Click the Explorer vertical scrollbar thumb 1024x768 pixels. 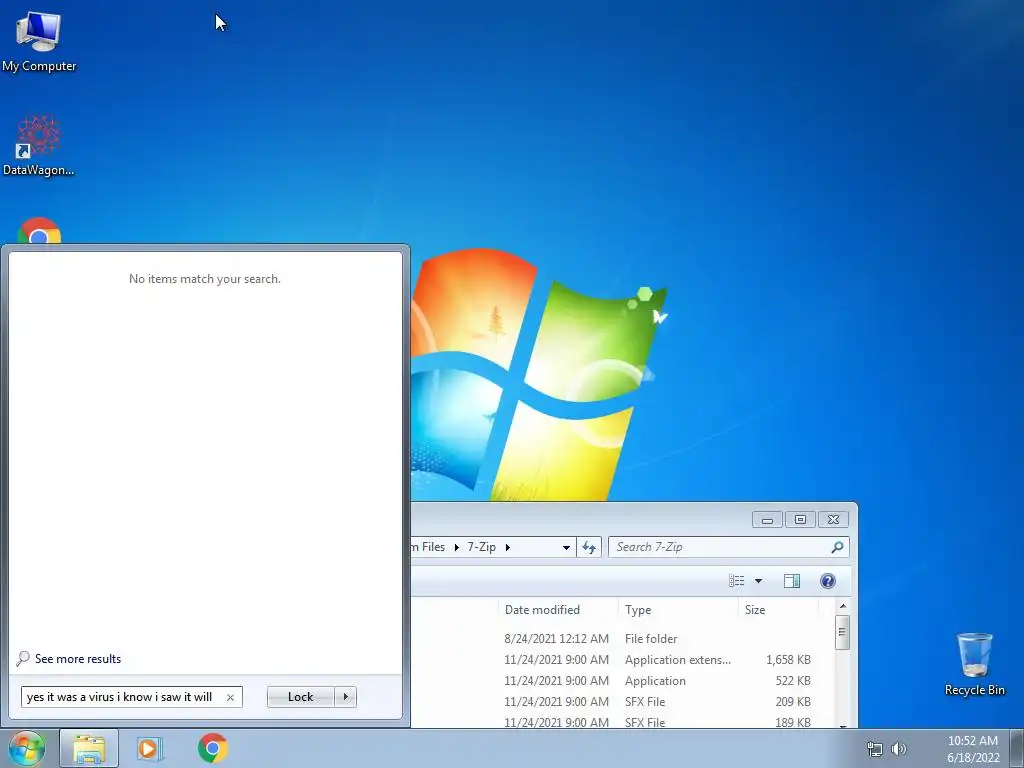coord(842,632)
